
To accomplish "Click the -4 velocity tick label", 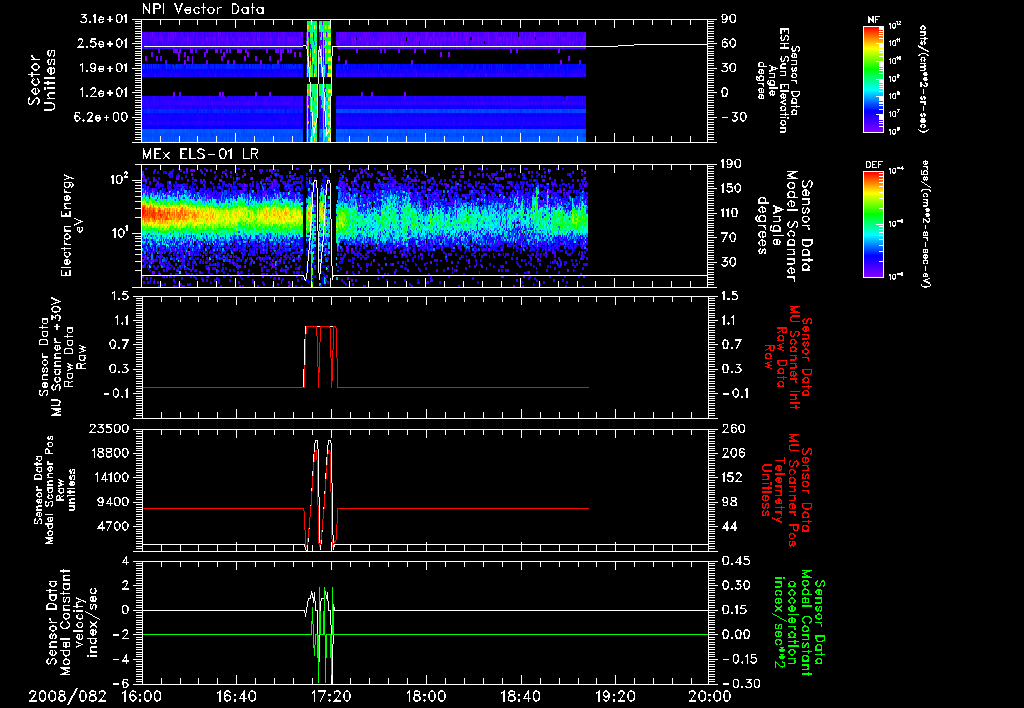I will (123, 659).
